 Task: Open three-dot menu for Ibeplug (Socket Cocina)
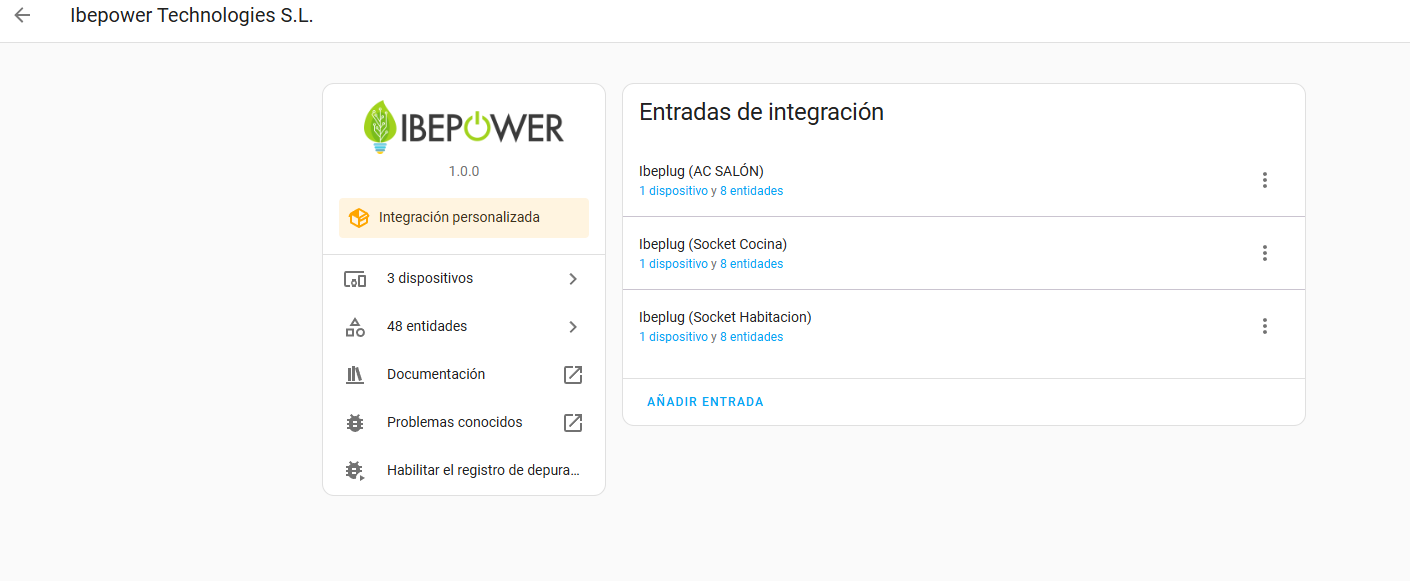(x=1265, y=253)
